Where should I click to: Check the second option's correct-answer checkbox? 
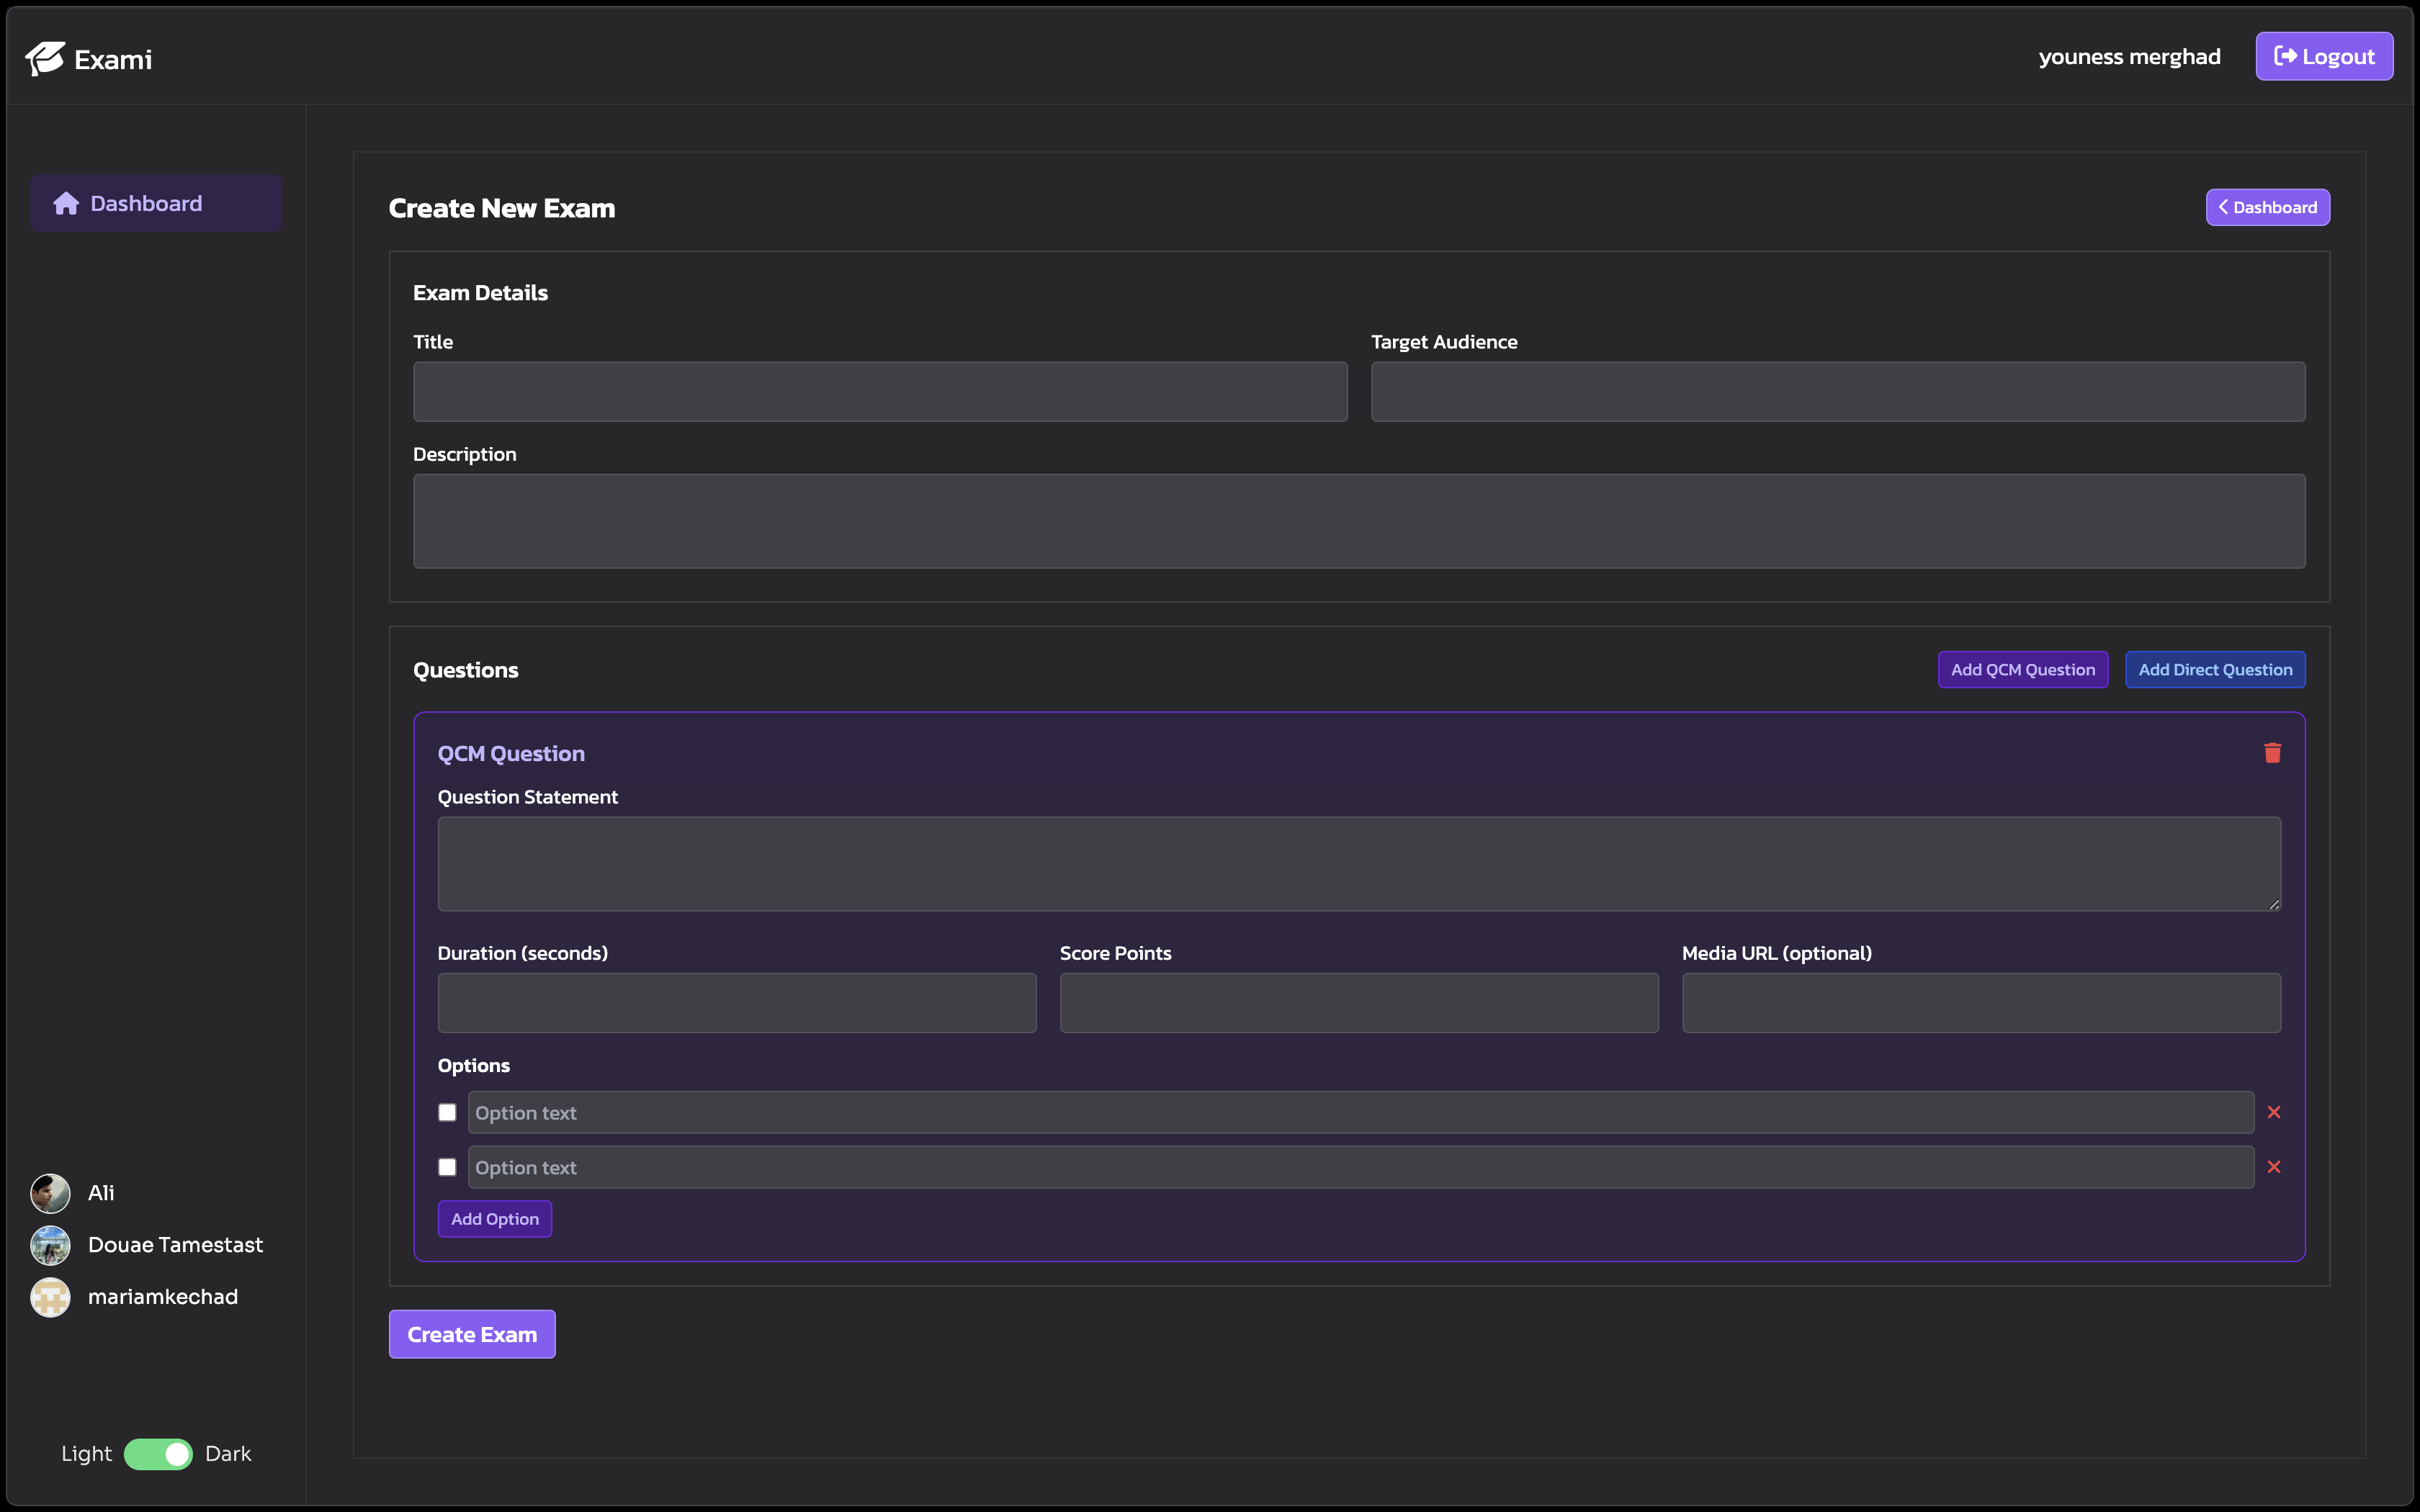coord(447,1167)
